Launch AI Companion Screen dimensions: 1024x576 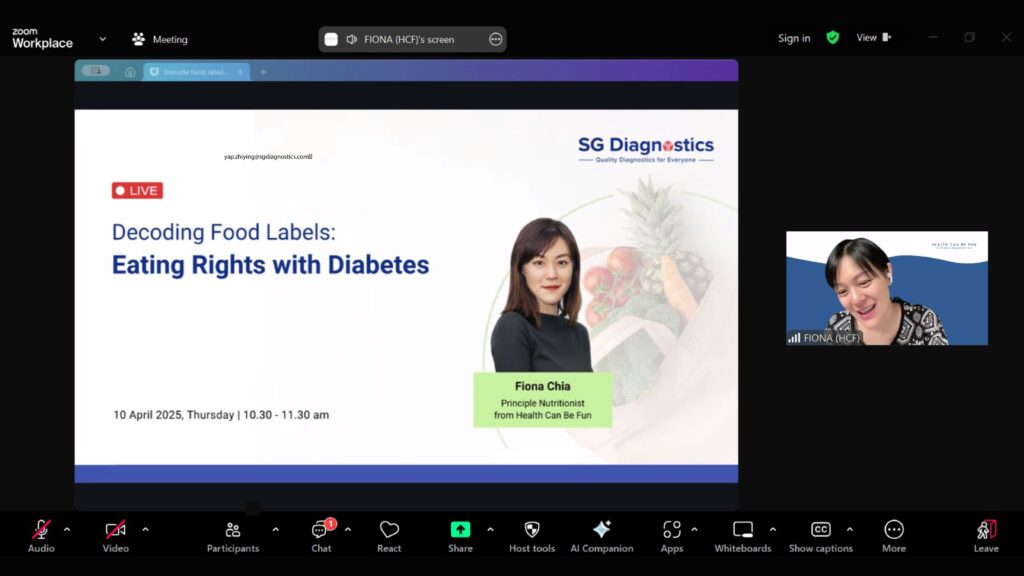click(x=601, y=536)
